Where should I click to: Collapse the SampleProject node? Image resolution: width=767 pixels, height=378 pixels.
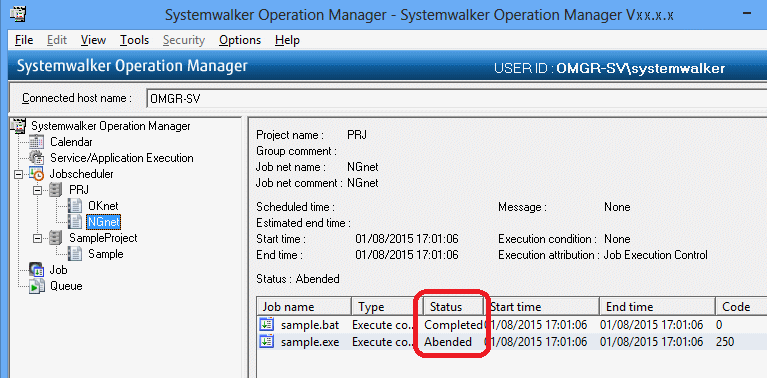point(37,238)
